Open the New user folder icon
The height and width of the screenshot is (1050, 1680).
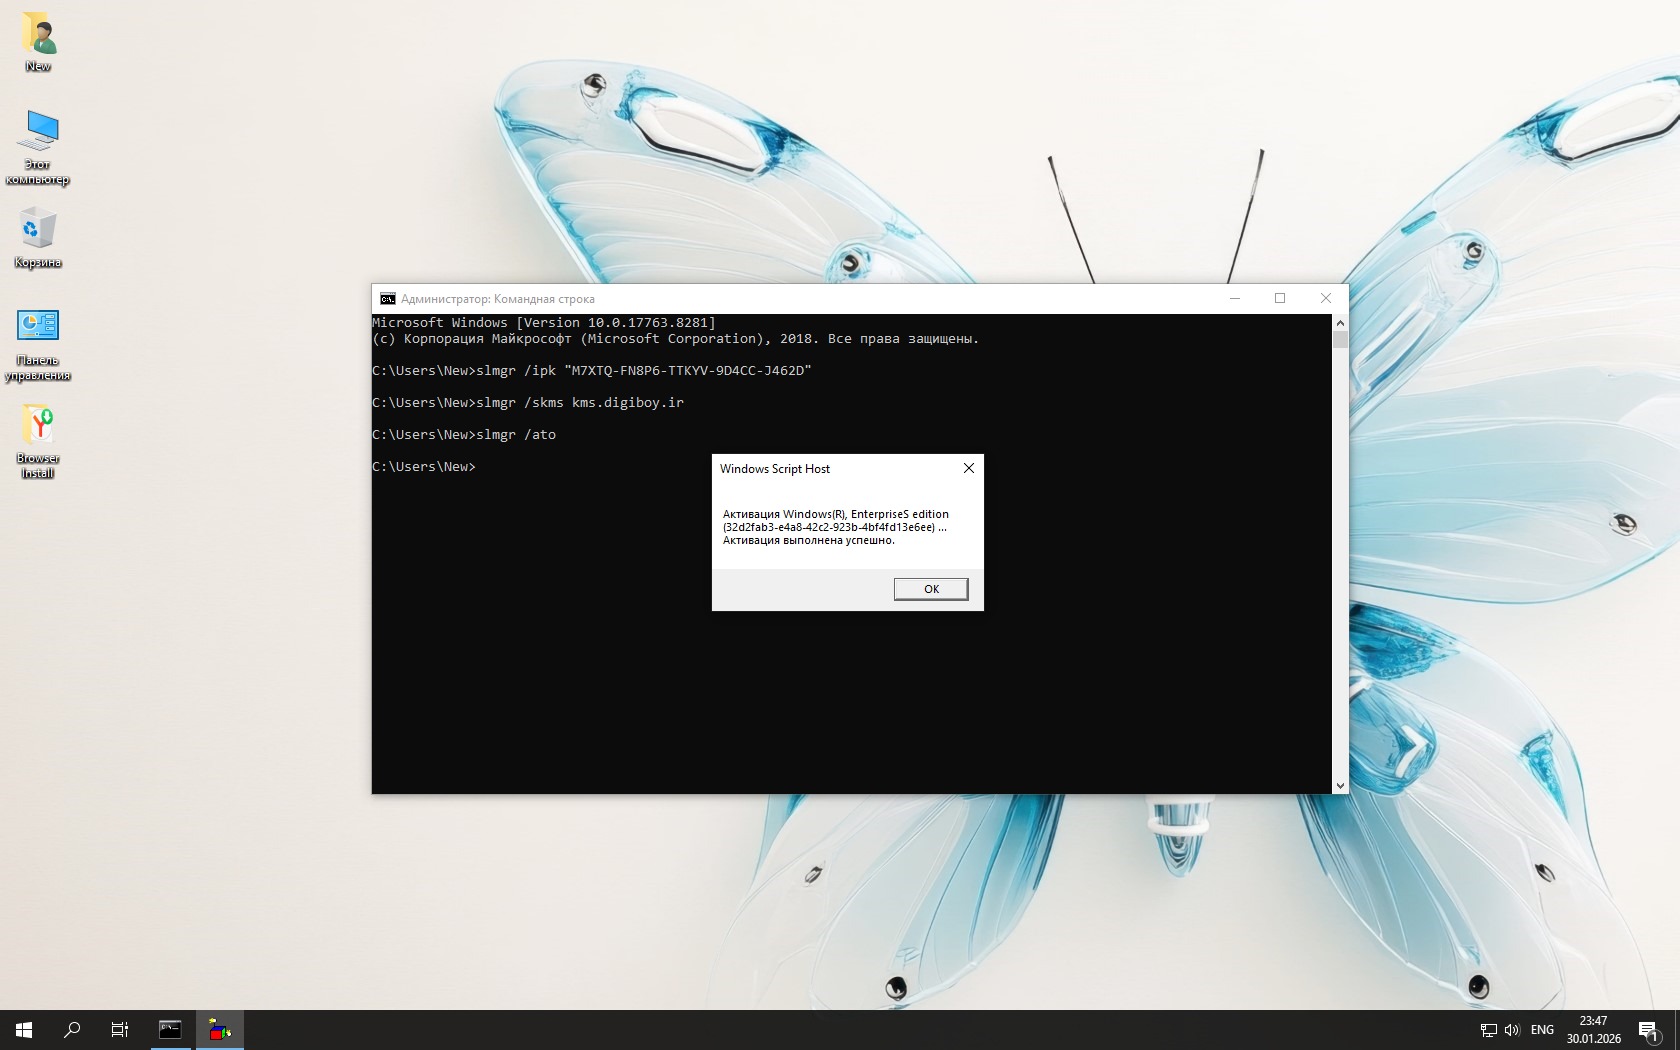pos(38,36)
